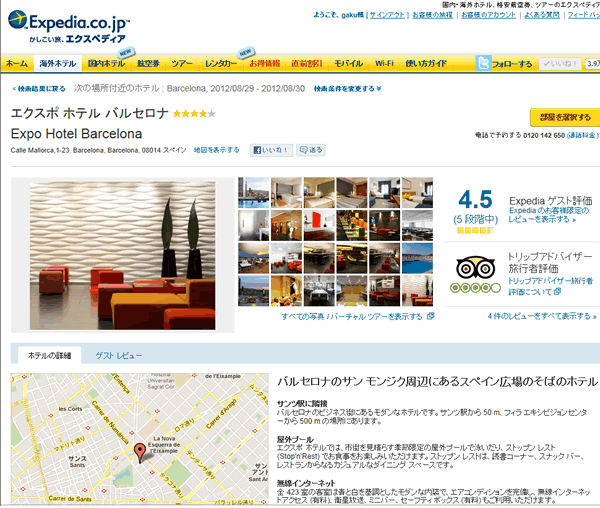Expand 検索条件を変更する search options
This screenshot has width=600, height=508.
click(347, 89)
